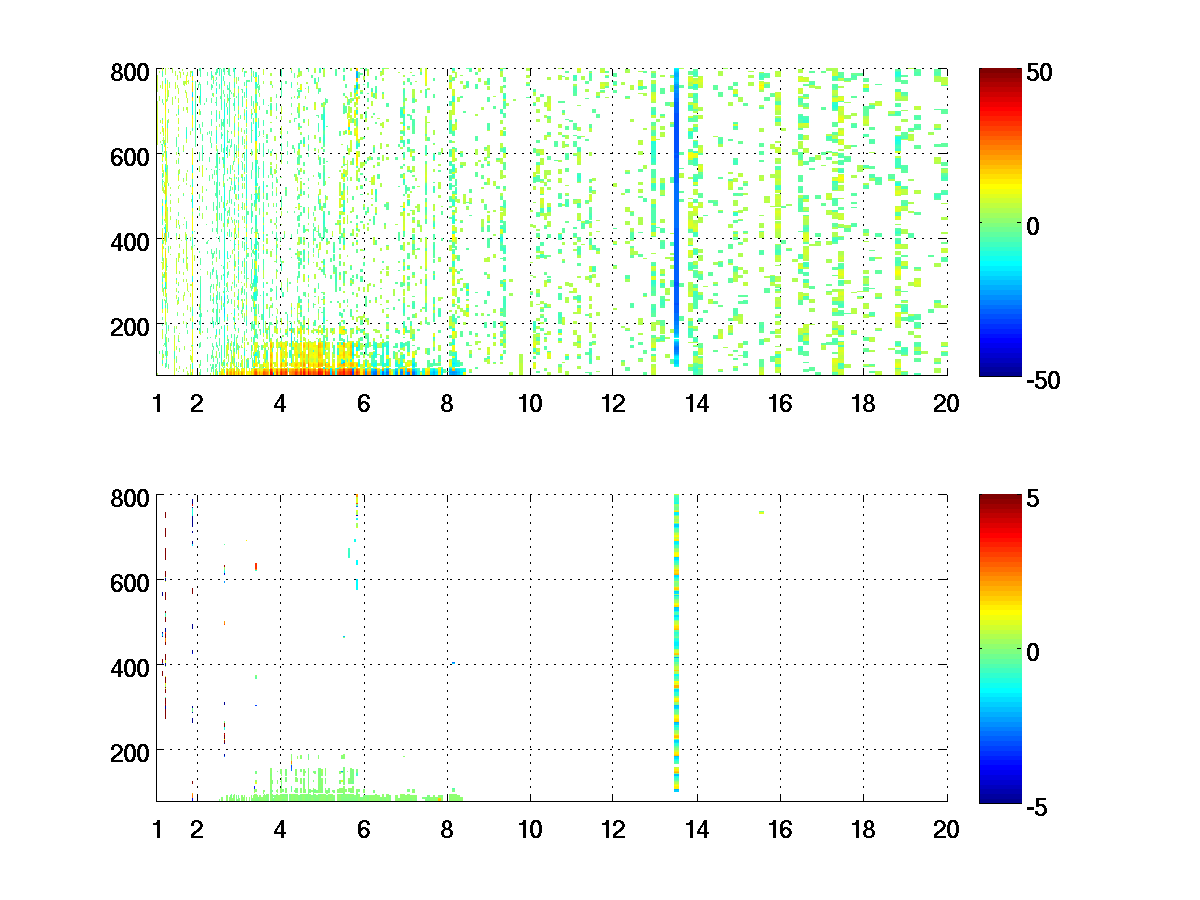The image size is (1200, 900).
Task: Click the '800' y-axis label of the top plot
Action: (131, 73)
